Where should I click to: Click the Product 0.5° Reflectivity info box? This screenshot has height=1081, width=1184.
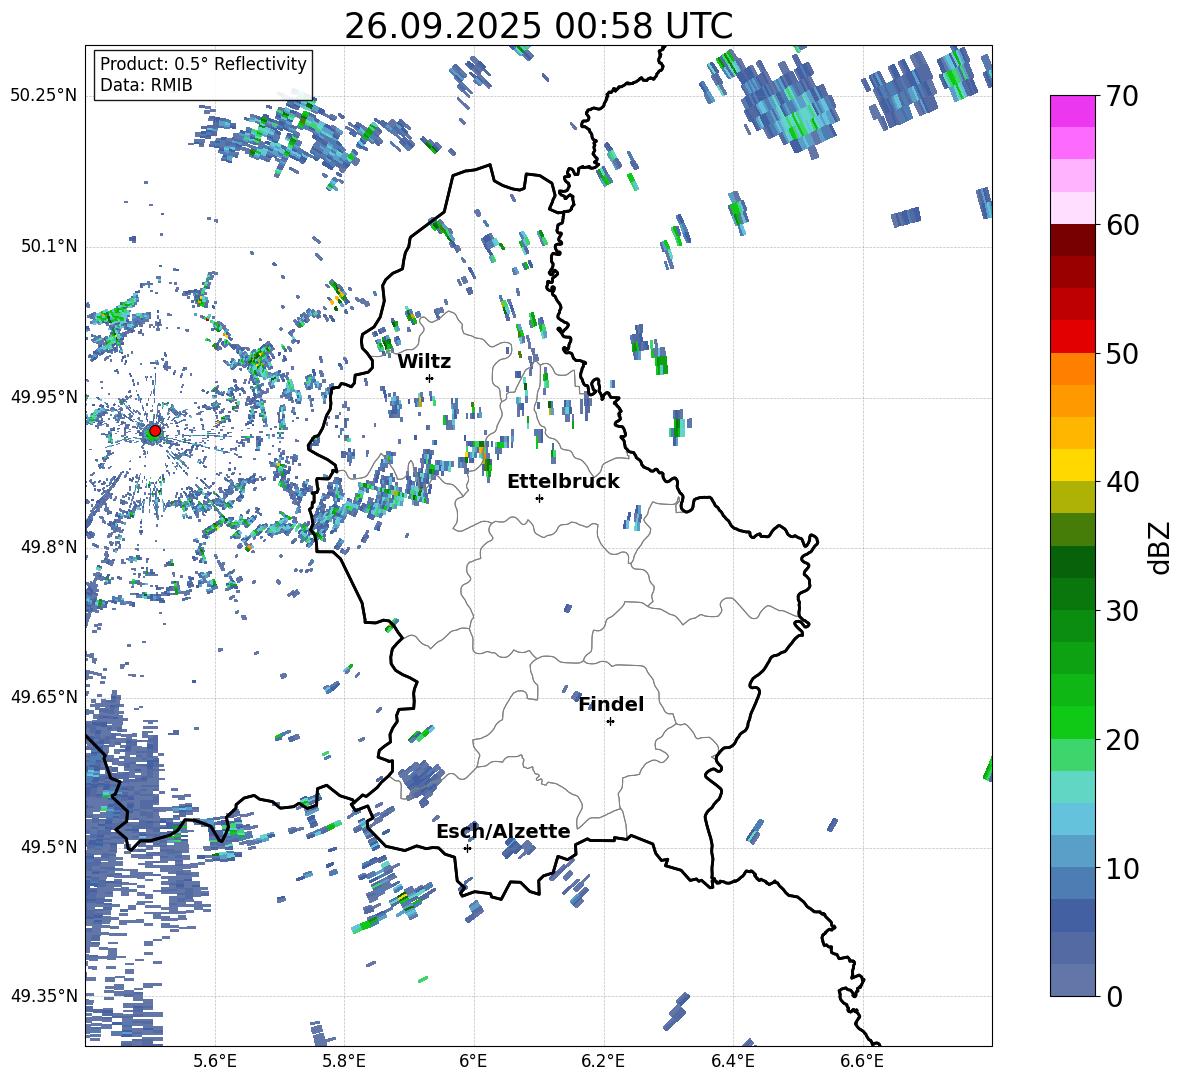(x=203, y=75)
